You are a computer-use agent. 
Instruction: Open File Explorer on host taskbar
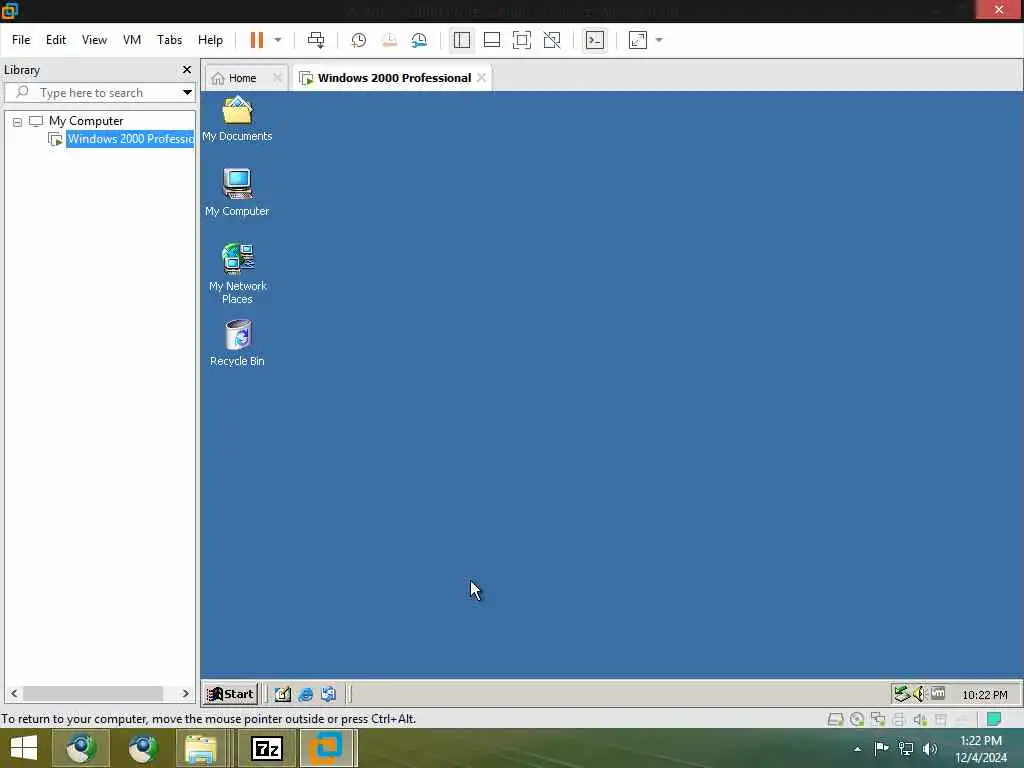(x=202, y=748)
